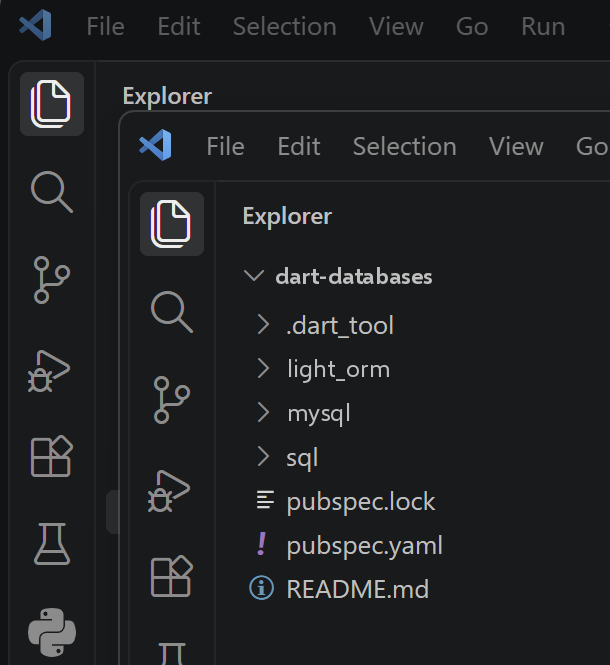
Task: Select the sql folder name
Action: tap(302, 458)
